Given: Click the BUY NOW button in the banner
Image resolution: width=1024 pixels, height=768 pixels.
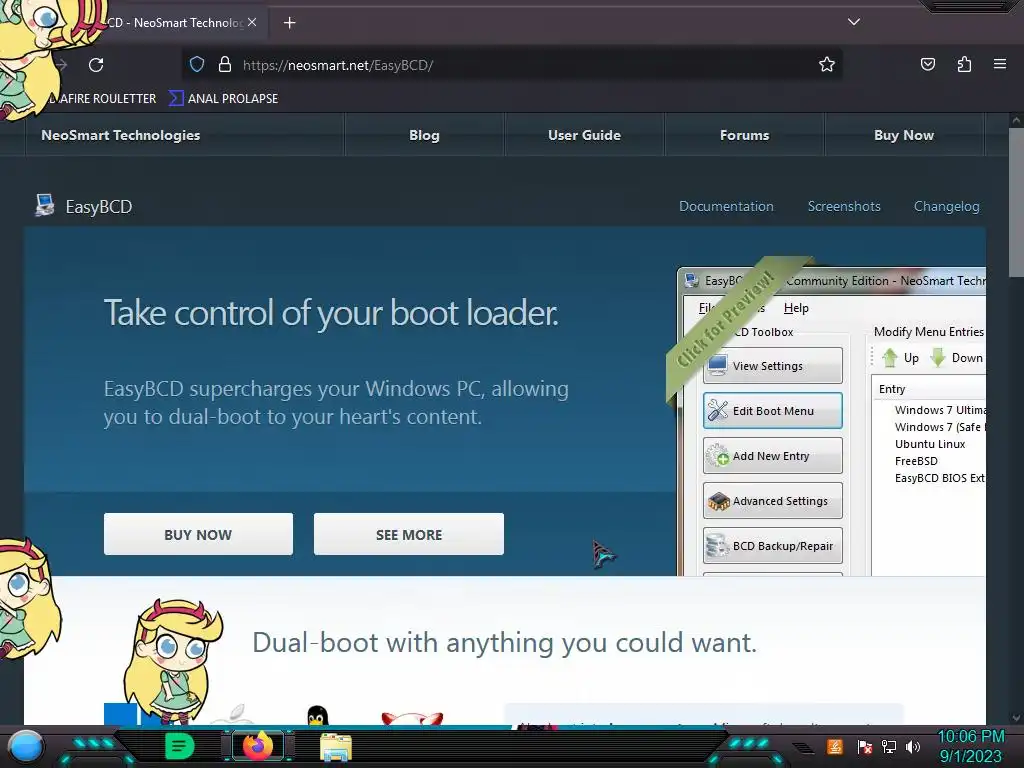Looking at the screenshot, I should click(198, 534).
